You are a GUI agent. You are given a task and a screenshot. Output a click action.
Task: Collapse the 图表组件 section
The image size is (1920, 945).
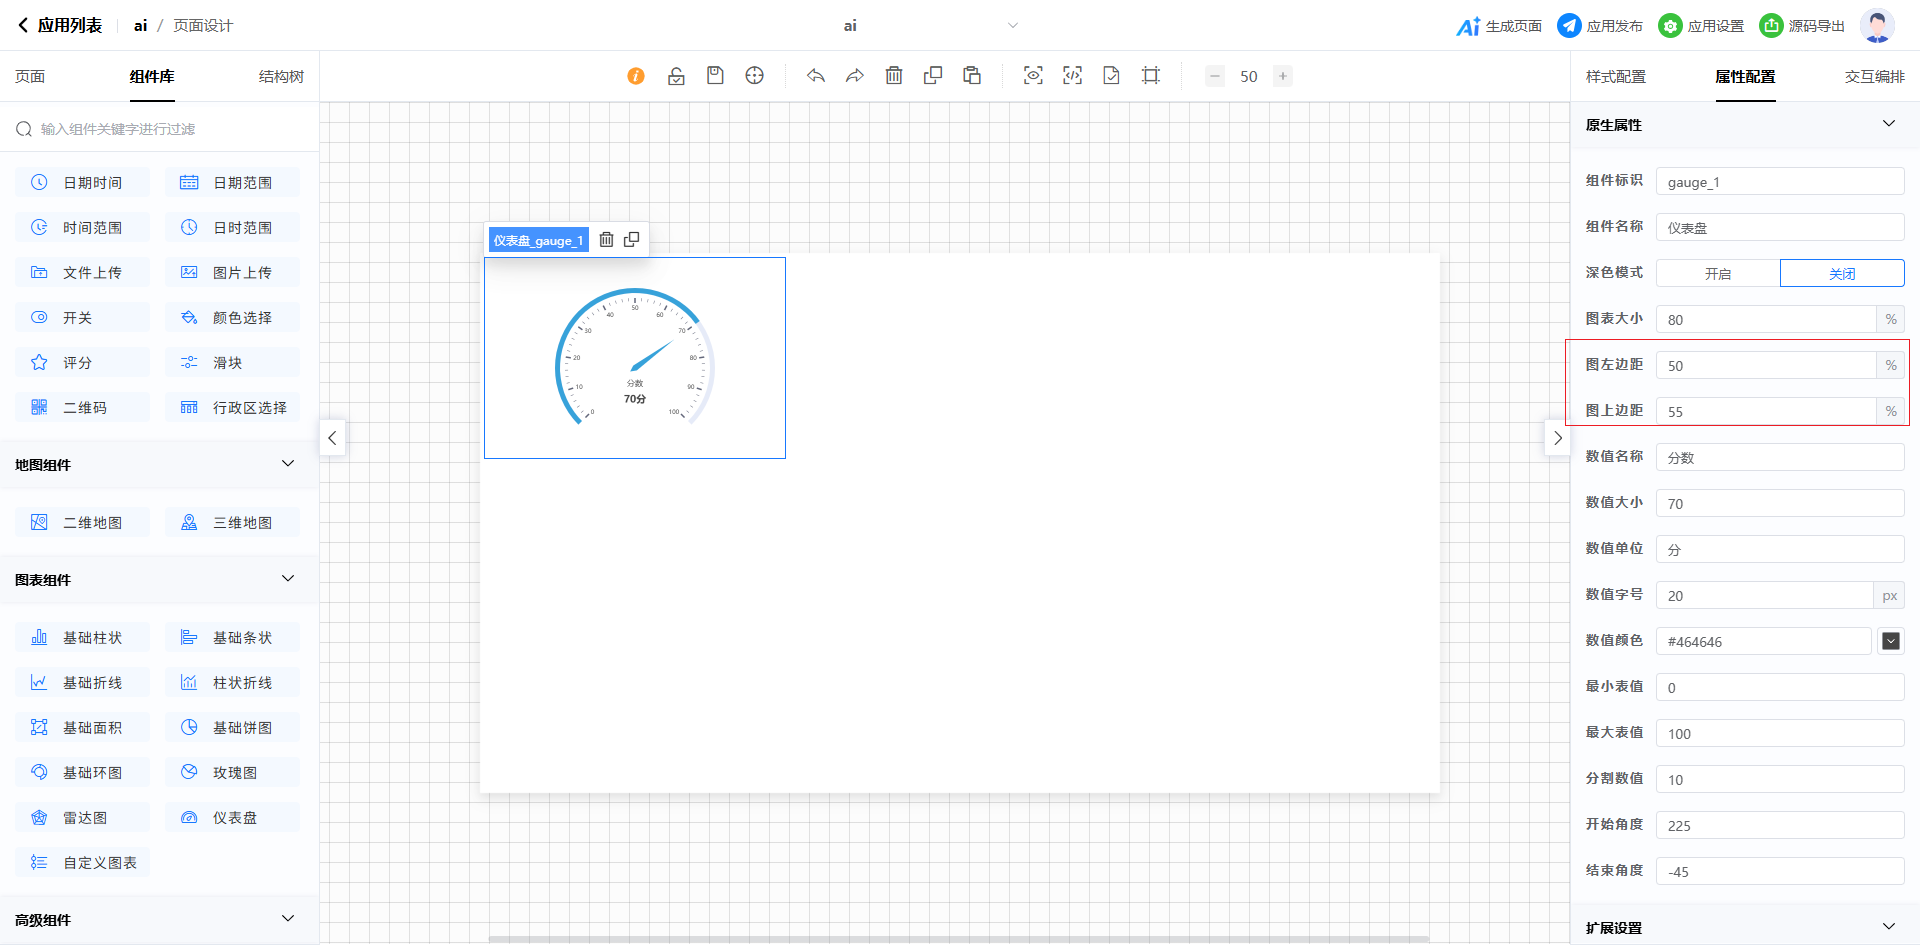(288, 579)
